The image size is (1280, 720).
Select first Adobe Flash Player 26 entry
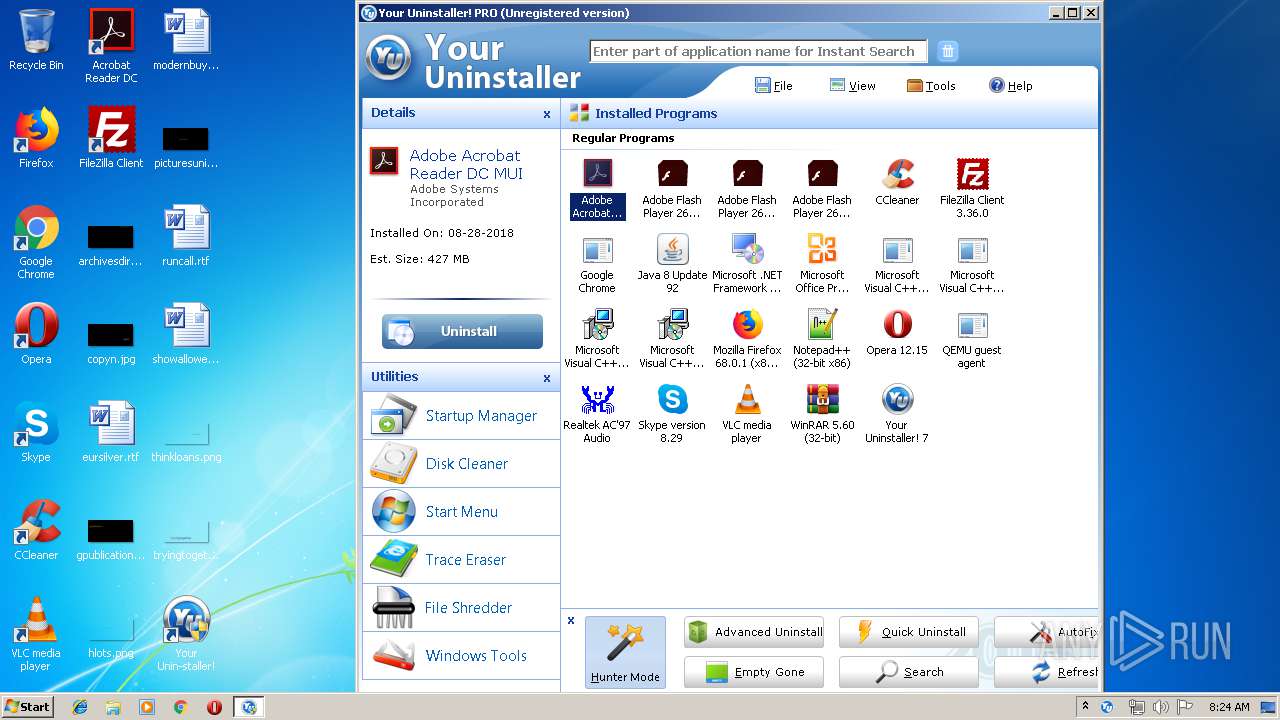(672, 188)
